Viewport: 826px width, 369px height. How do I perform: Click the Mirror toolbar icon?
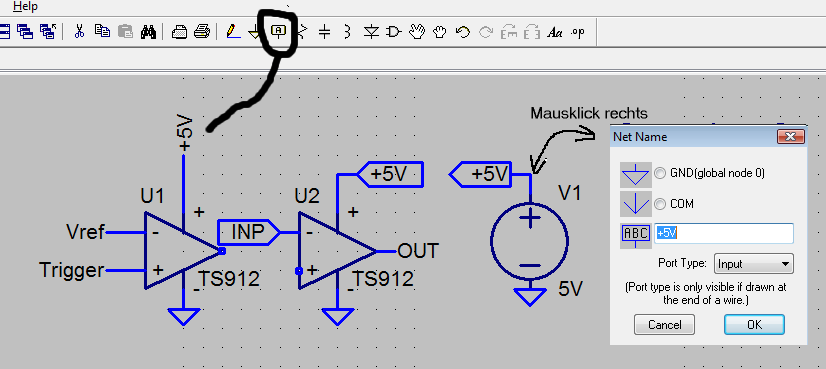tap(532, 32)
